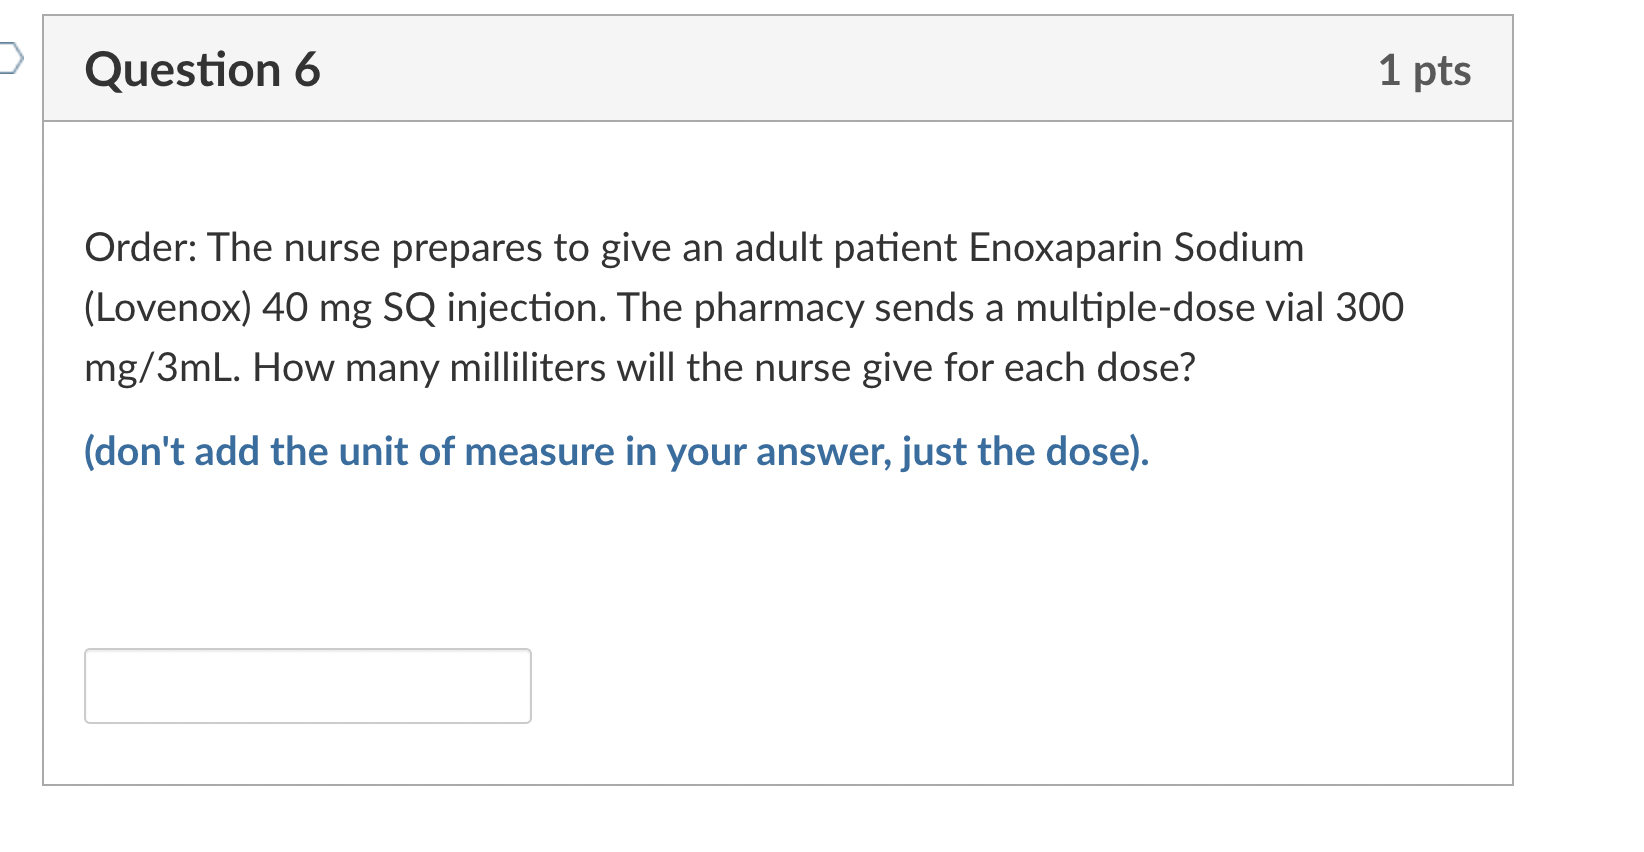Flag Question 6 using the bookmark icon

click(9, 59)
